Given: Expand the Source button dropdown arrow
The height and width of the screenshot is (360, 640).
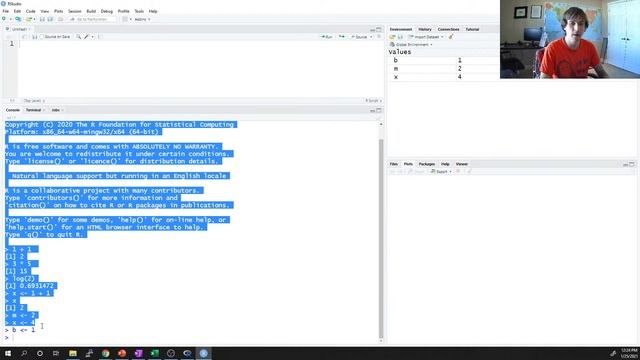Looking at the screenshot, I should tap(371, 37).
